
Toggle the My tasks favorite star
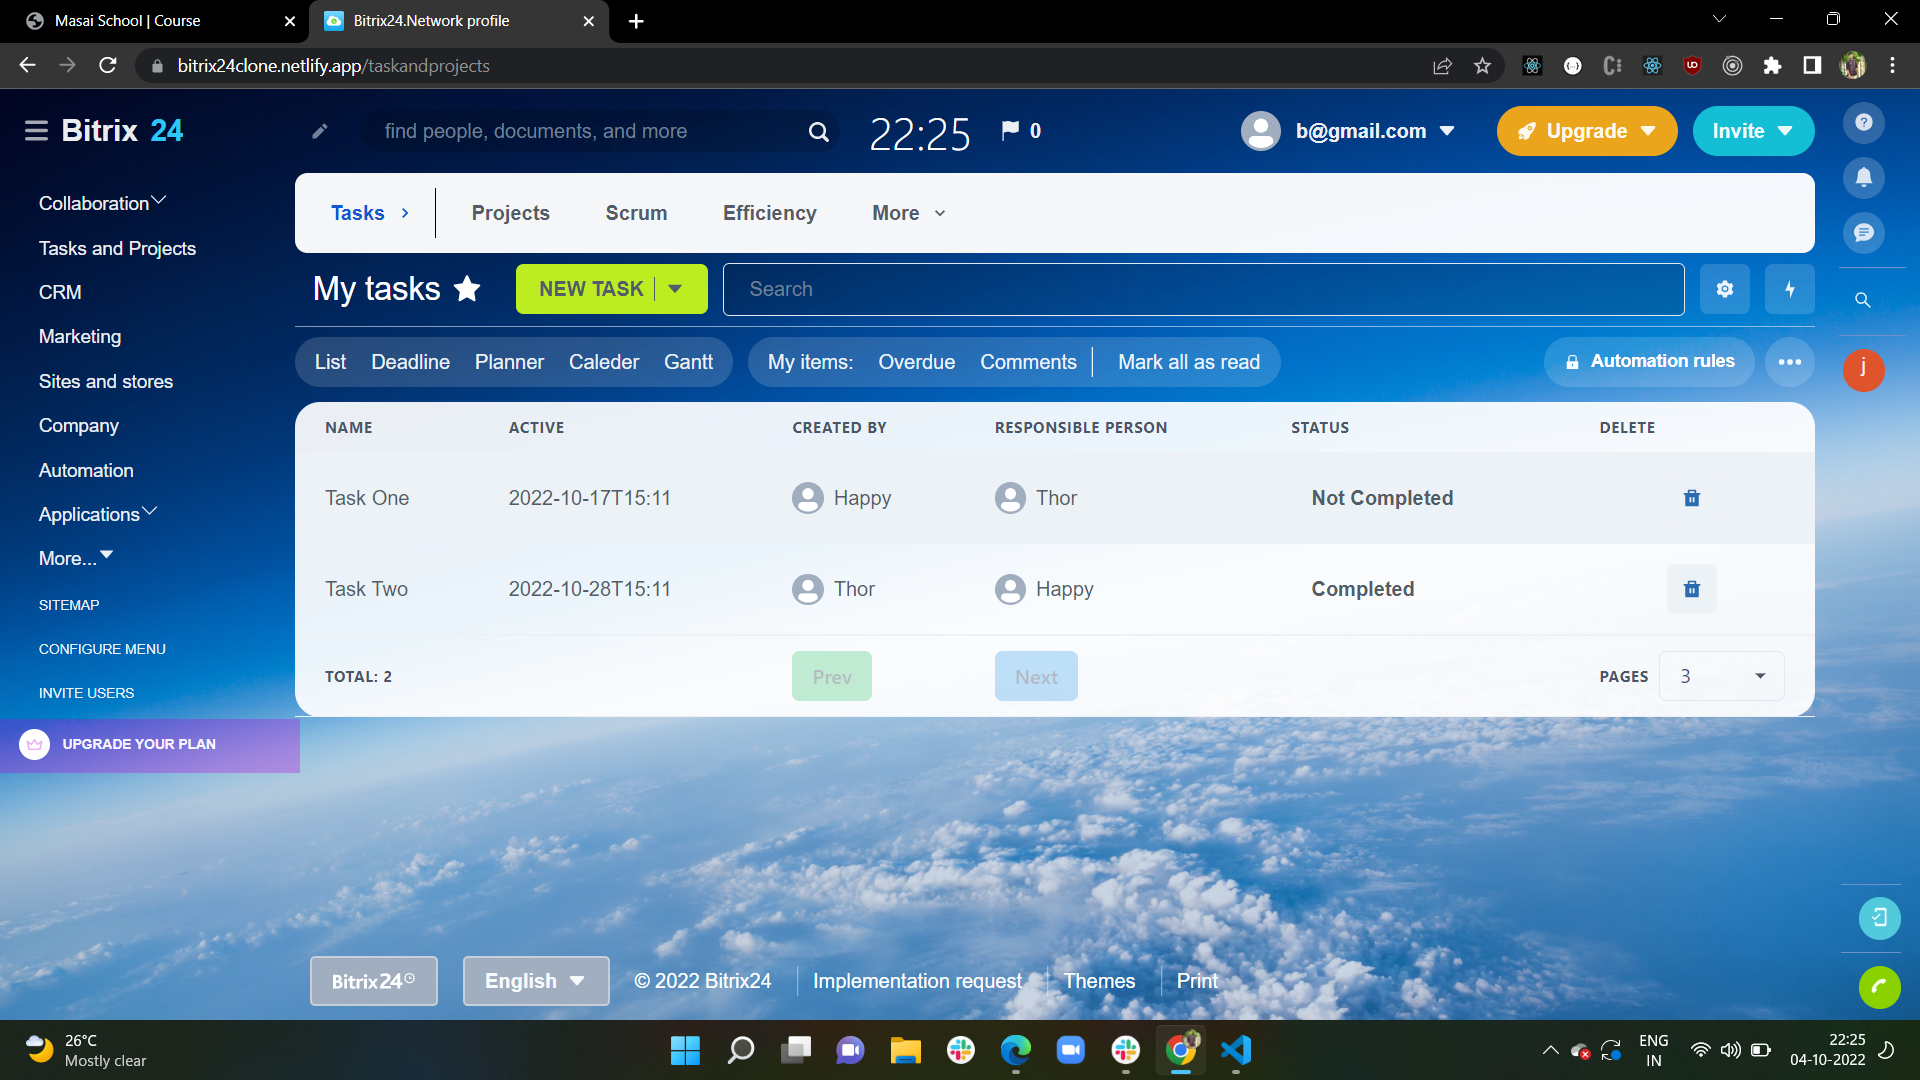(x=467, y=289)
